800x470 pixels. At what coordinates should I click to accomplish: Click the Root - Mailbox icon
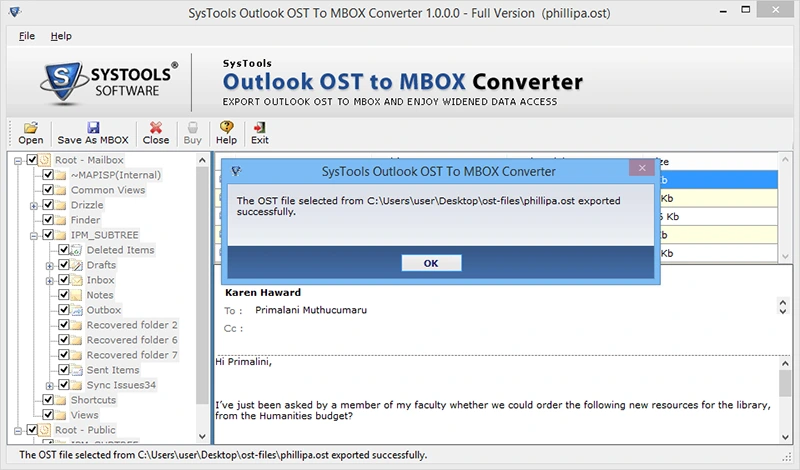tap(45, 160)
